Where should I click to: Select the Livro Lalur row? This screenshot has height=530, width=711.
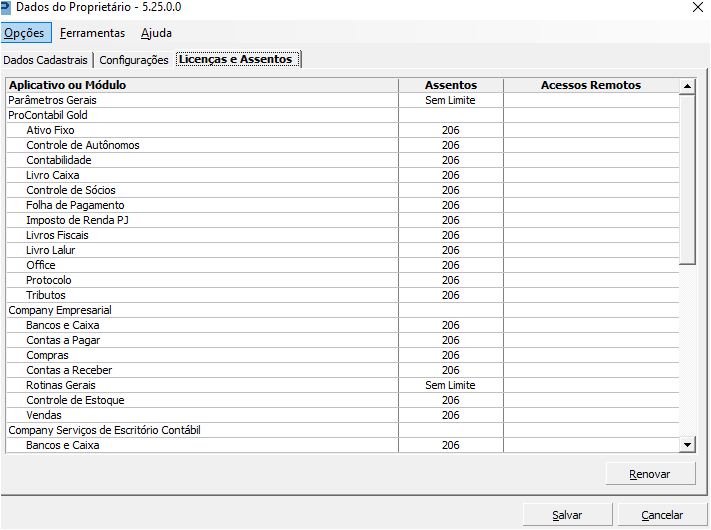click(343, 250)
